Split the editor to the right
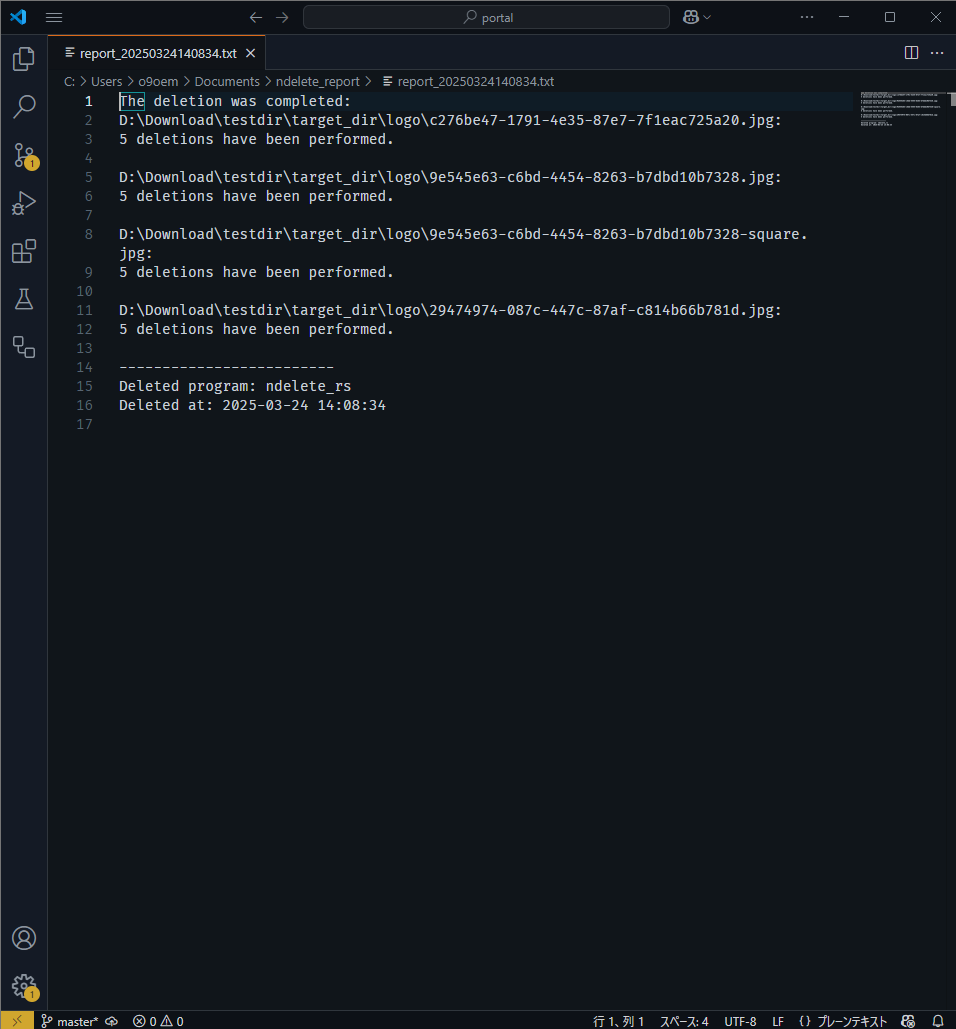This screenshot has height=1029, width=956. click(911, 53)
